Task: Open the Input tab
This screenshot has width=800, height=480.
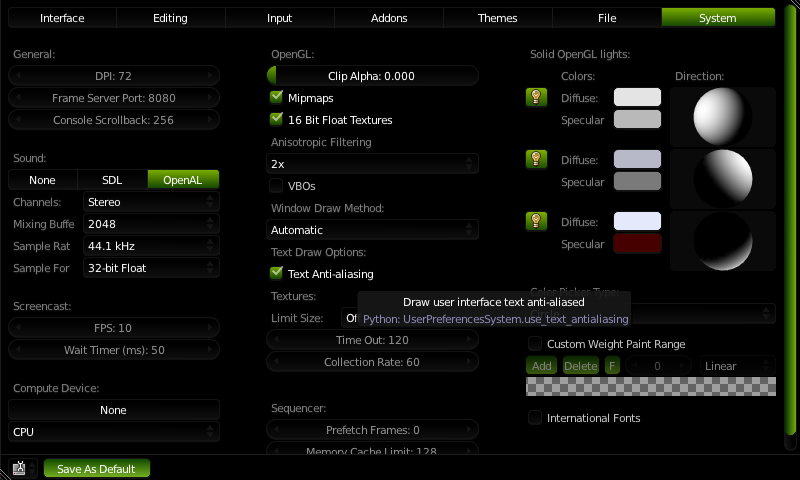Action: pyautogui.click(x=280, y=18)
